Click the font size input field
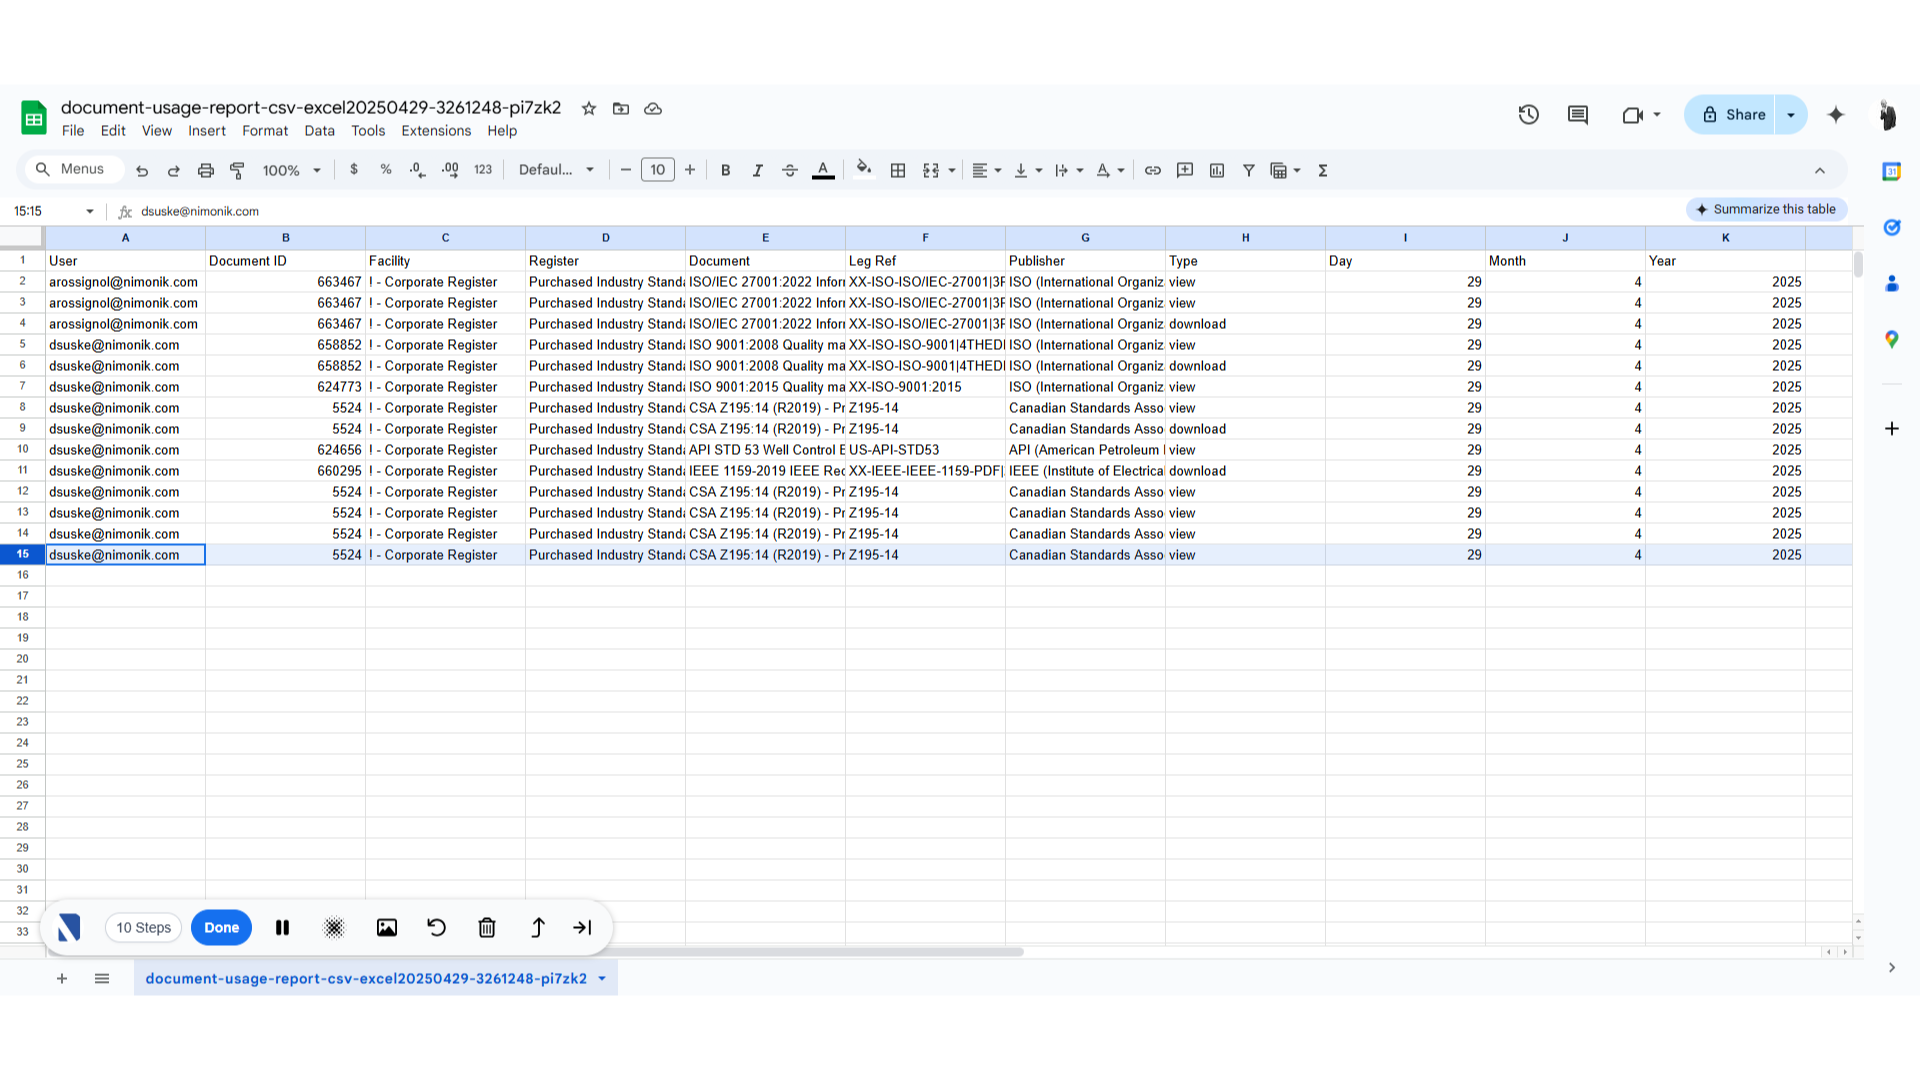 coord(657,170)
